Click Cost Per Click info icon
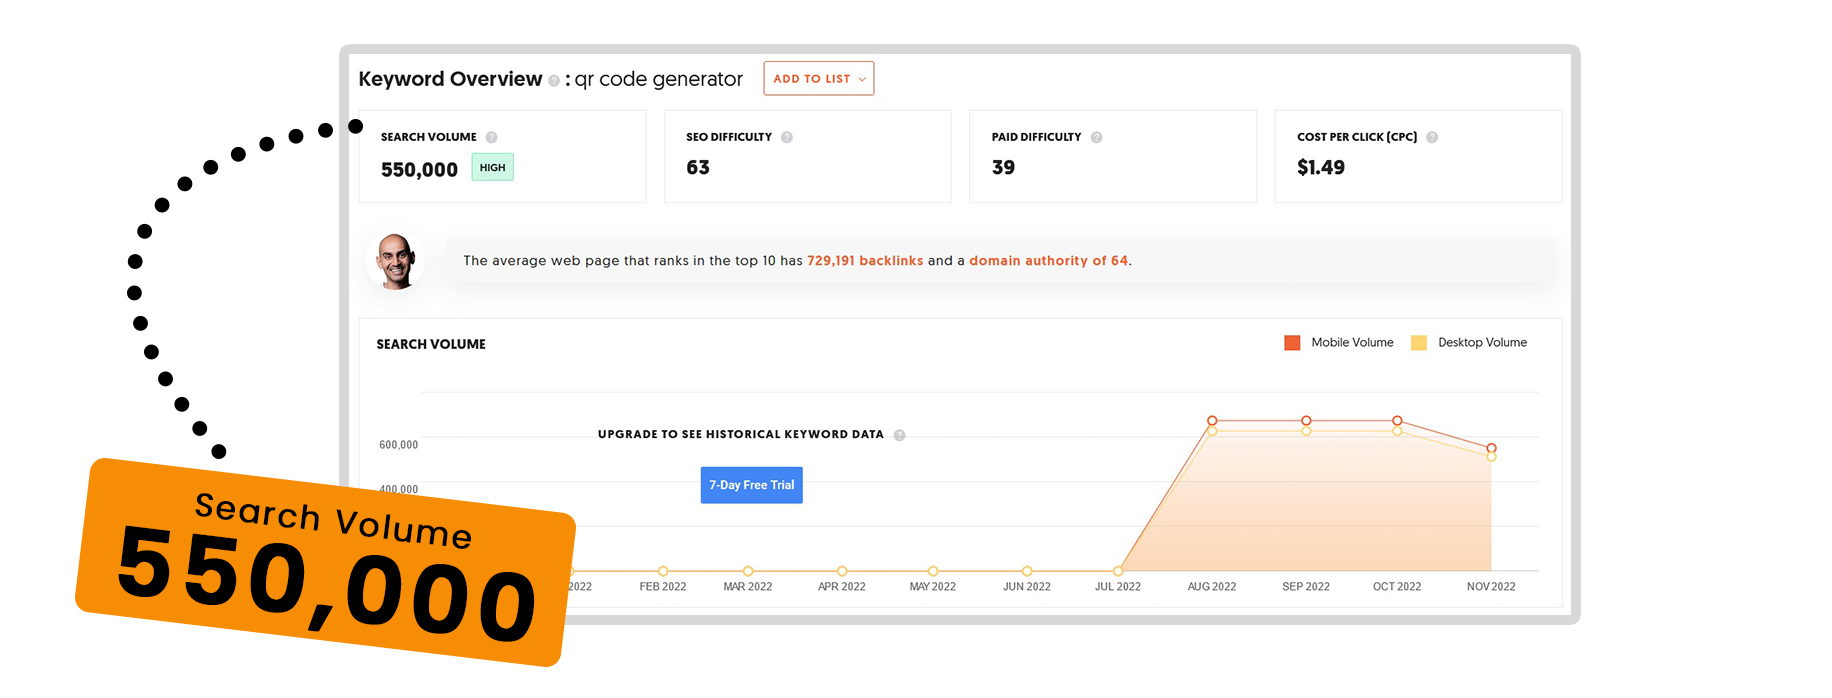 point(1432,137)
